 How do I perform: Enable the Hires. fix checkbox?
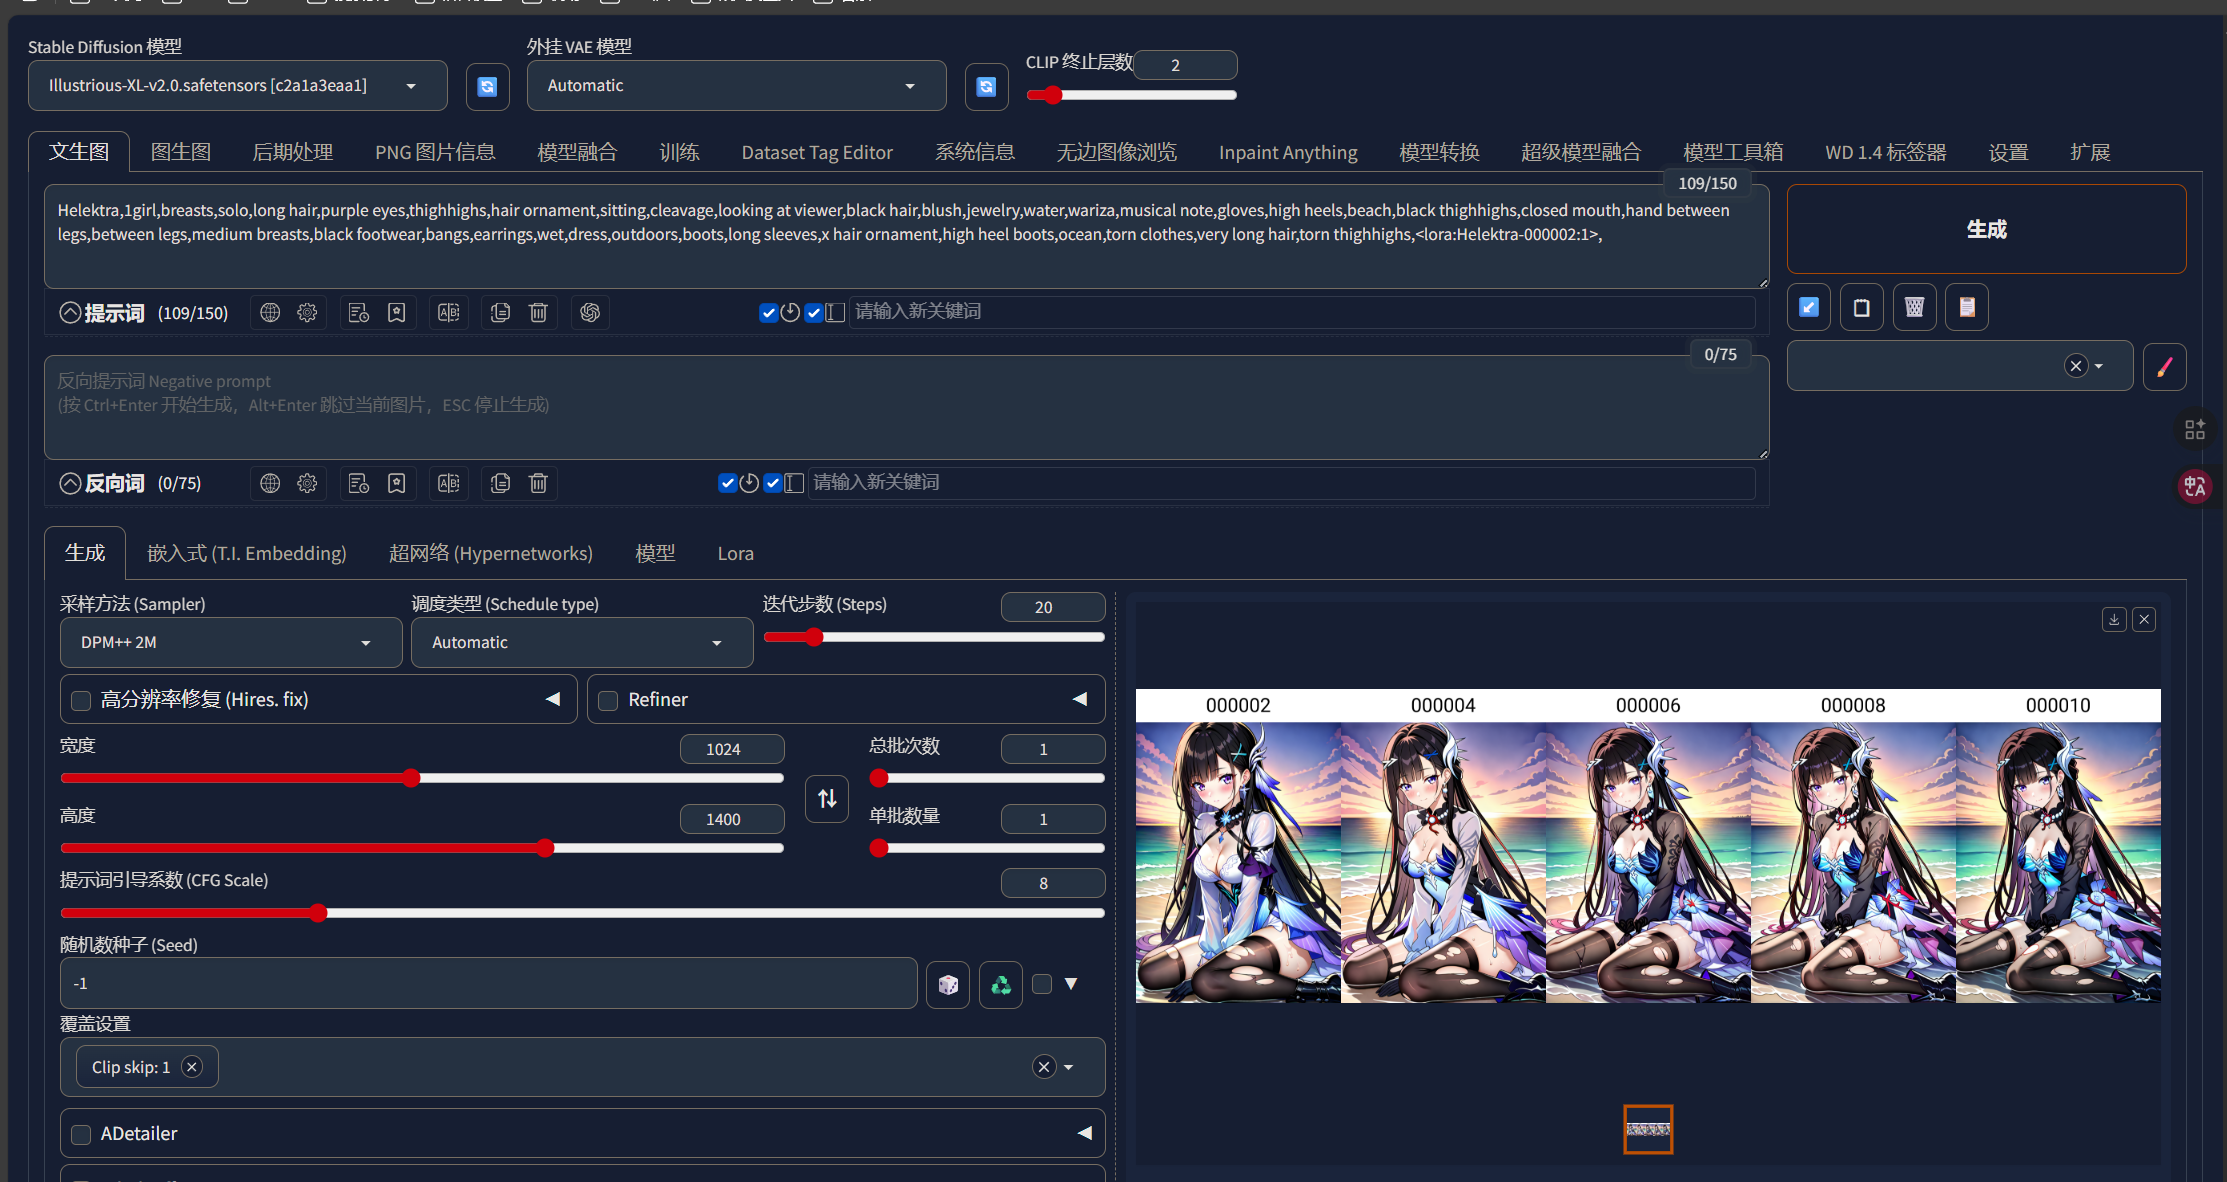point(81,701)
